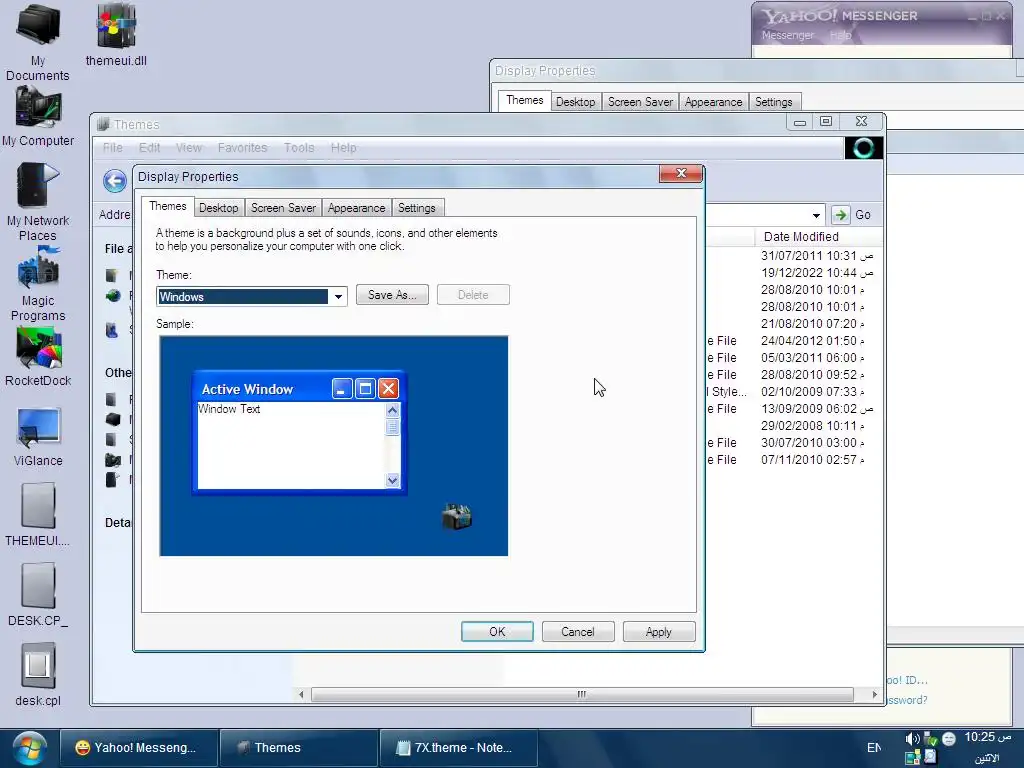Screen dimensions: 1024x768
Task: Open the Screen Saver tab in background Display Properties
Action: (x=640, y=102)
